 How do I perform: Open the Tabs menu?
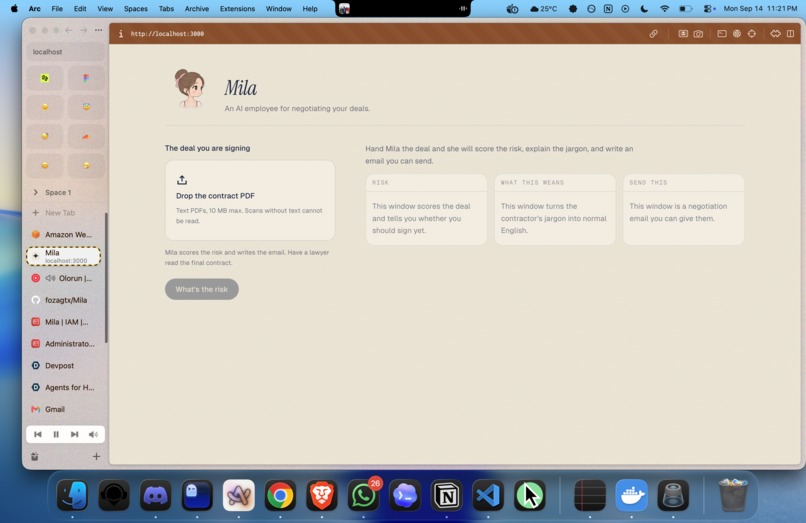click(x=166, y=9)
